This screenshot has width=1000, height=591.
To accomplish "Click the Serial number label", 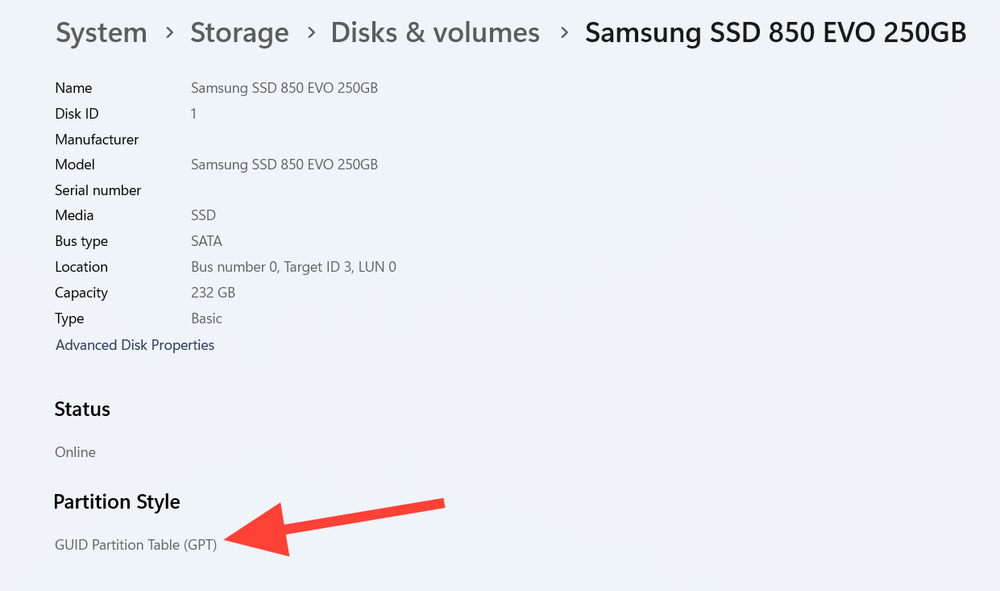I will [x=98, y=190].
